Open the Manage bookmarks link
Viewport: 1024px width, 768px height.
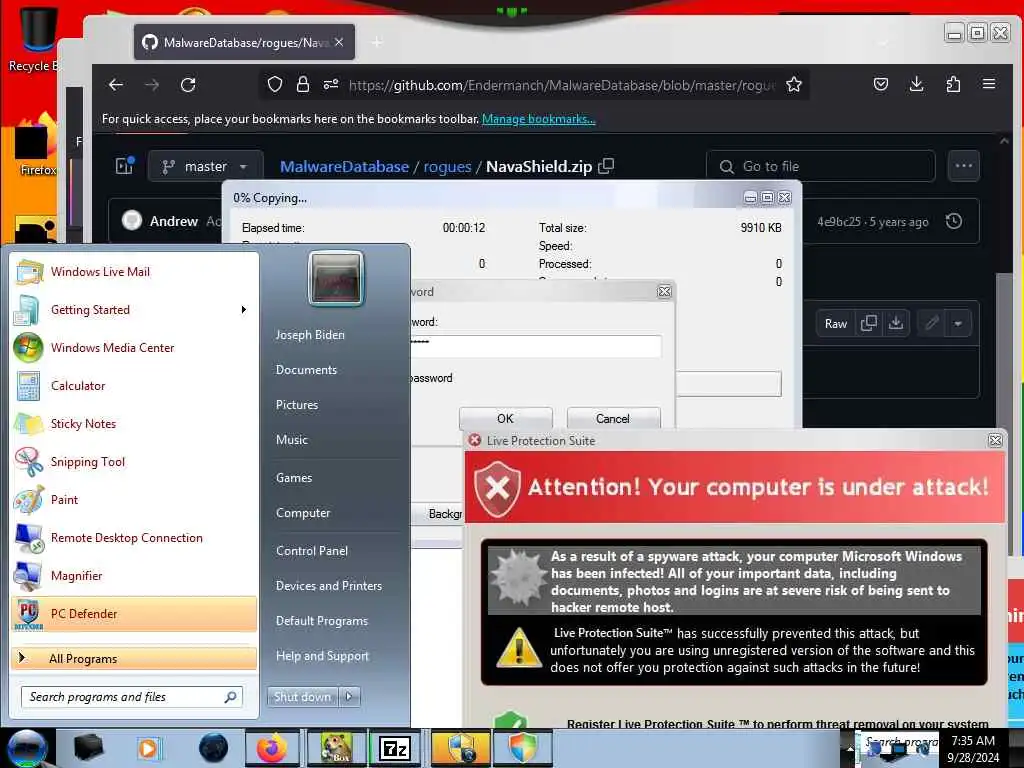coord(539,119)
